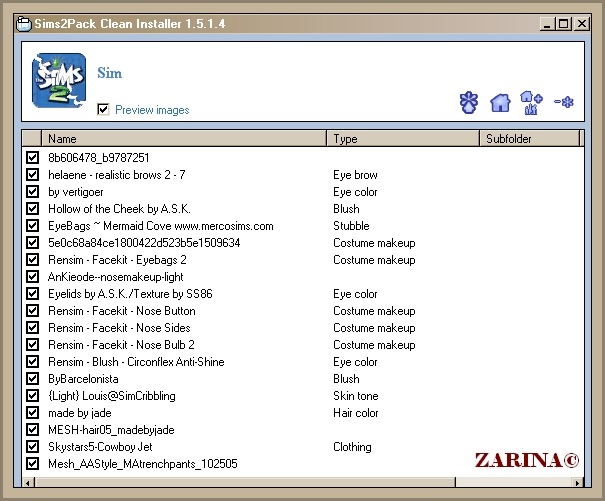Image resolution: width=605 pixels, height=501 pixels.
Task: Maximize the Clean Installer window
Action: tap(563, 24)
